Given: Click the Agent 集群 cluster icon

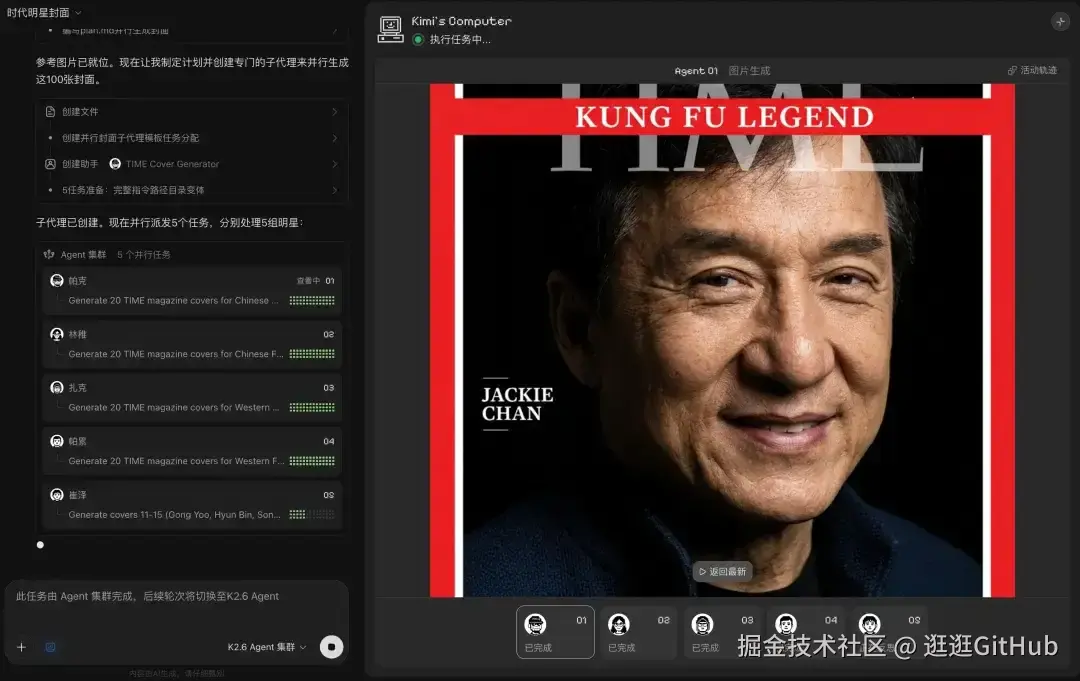Looking at the screenshot, I should pyautogui.click(x=49, y=254).
